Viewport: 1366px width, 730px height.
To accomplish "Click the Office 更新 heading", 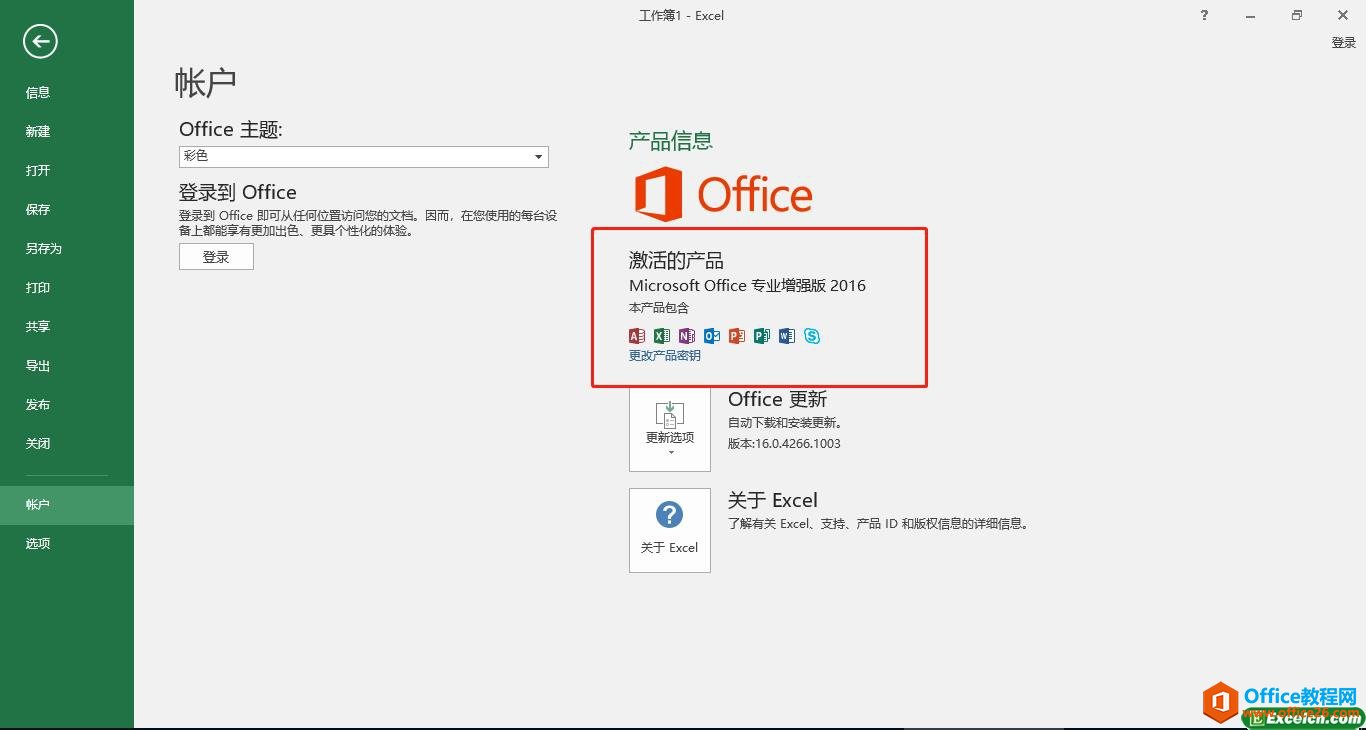I will (778, 400).
